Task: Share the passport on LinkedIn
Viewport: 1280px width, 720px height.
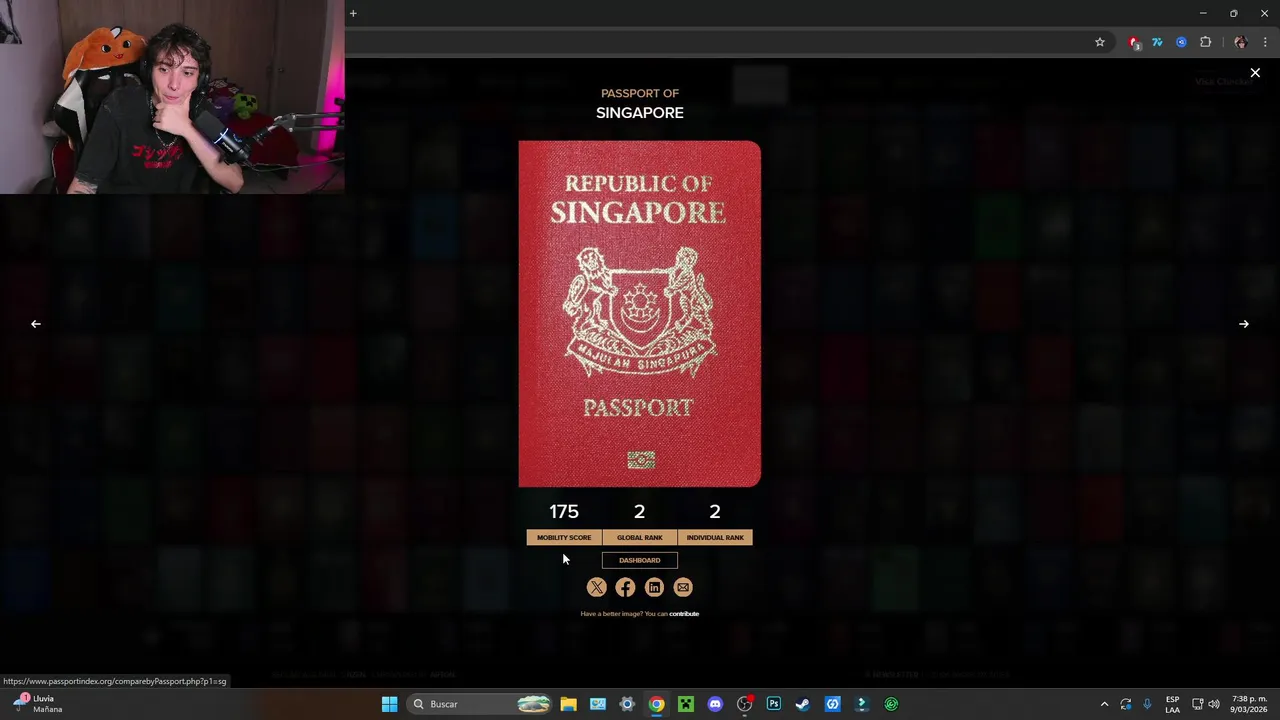Action: pos(654,587)
